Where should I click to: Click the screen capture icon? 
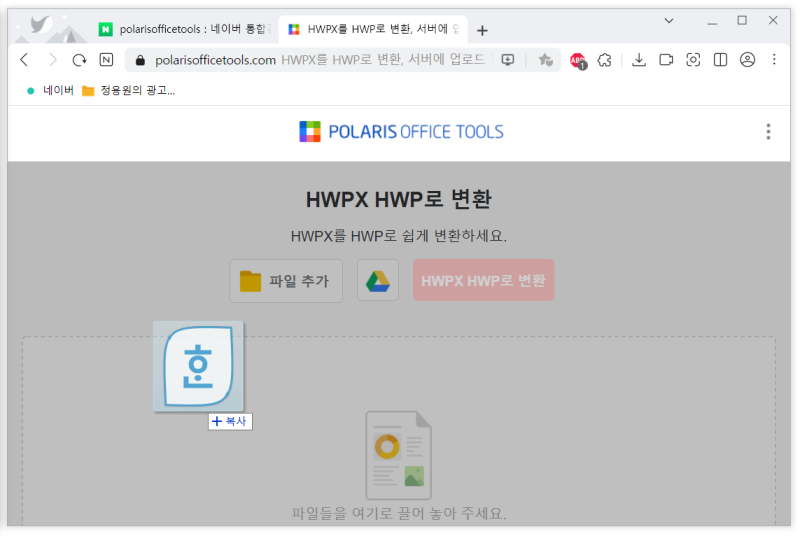[x=693, y=60]
